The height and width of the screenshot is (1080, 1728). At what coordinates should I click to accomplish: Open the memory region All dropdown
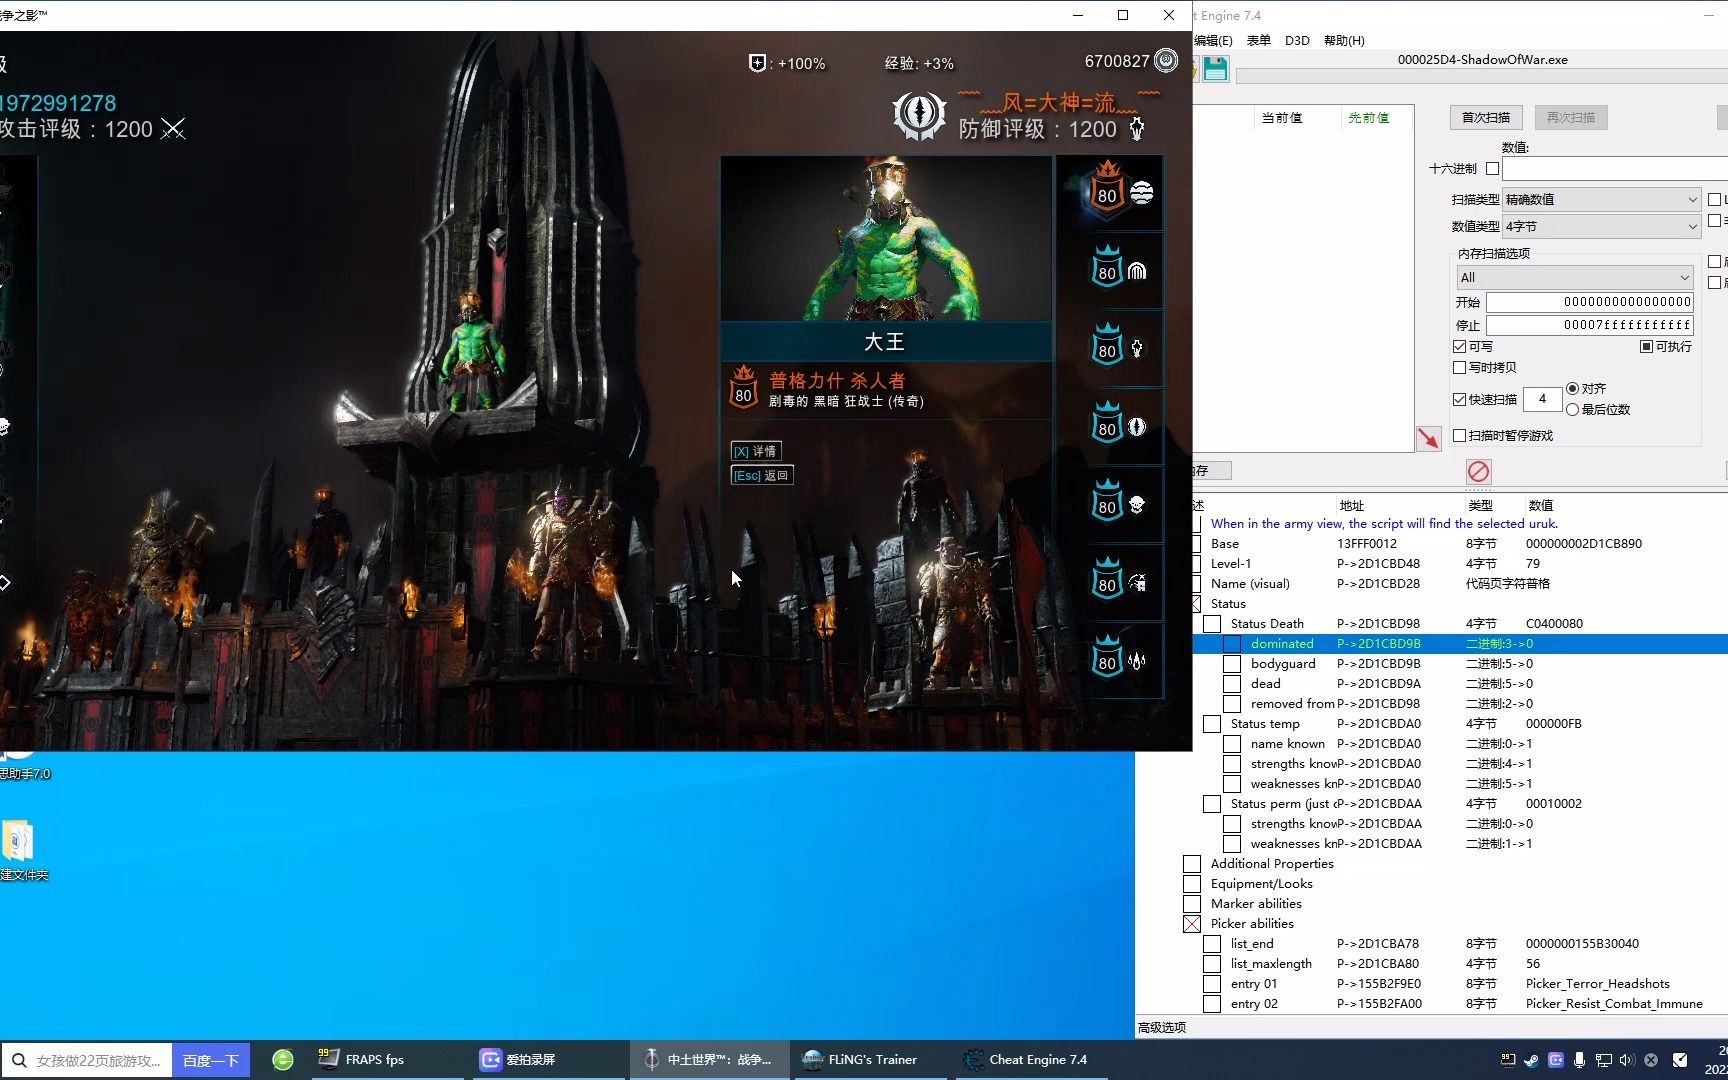tap(1575, 277)
